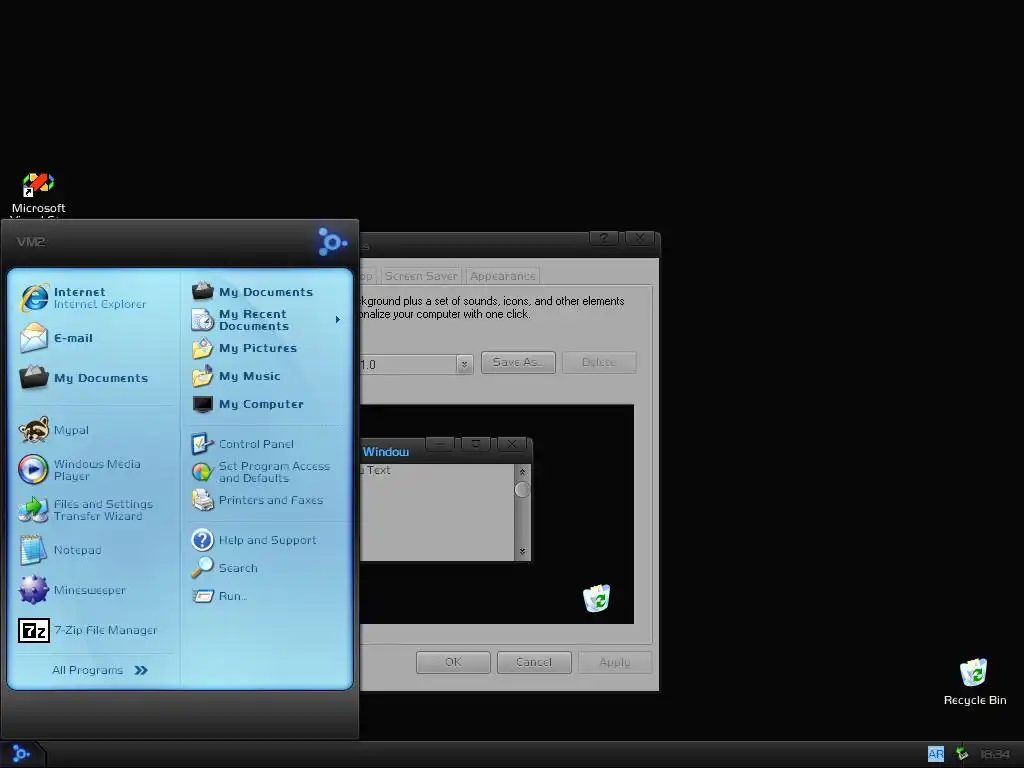This screenshot has height=768, width=1024.
Task: Switch to Appearance tab
Action: 502,276
